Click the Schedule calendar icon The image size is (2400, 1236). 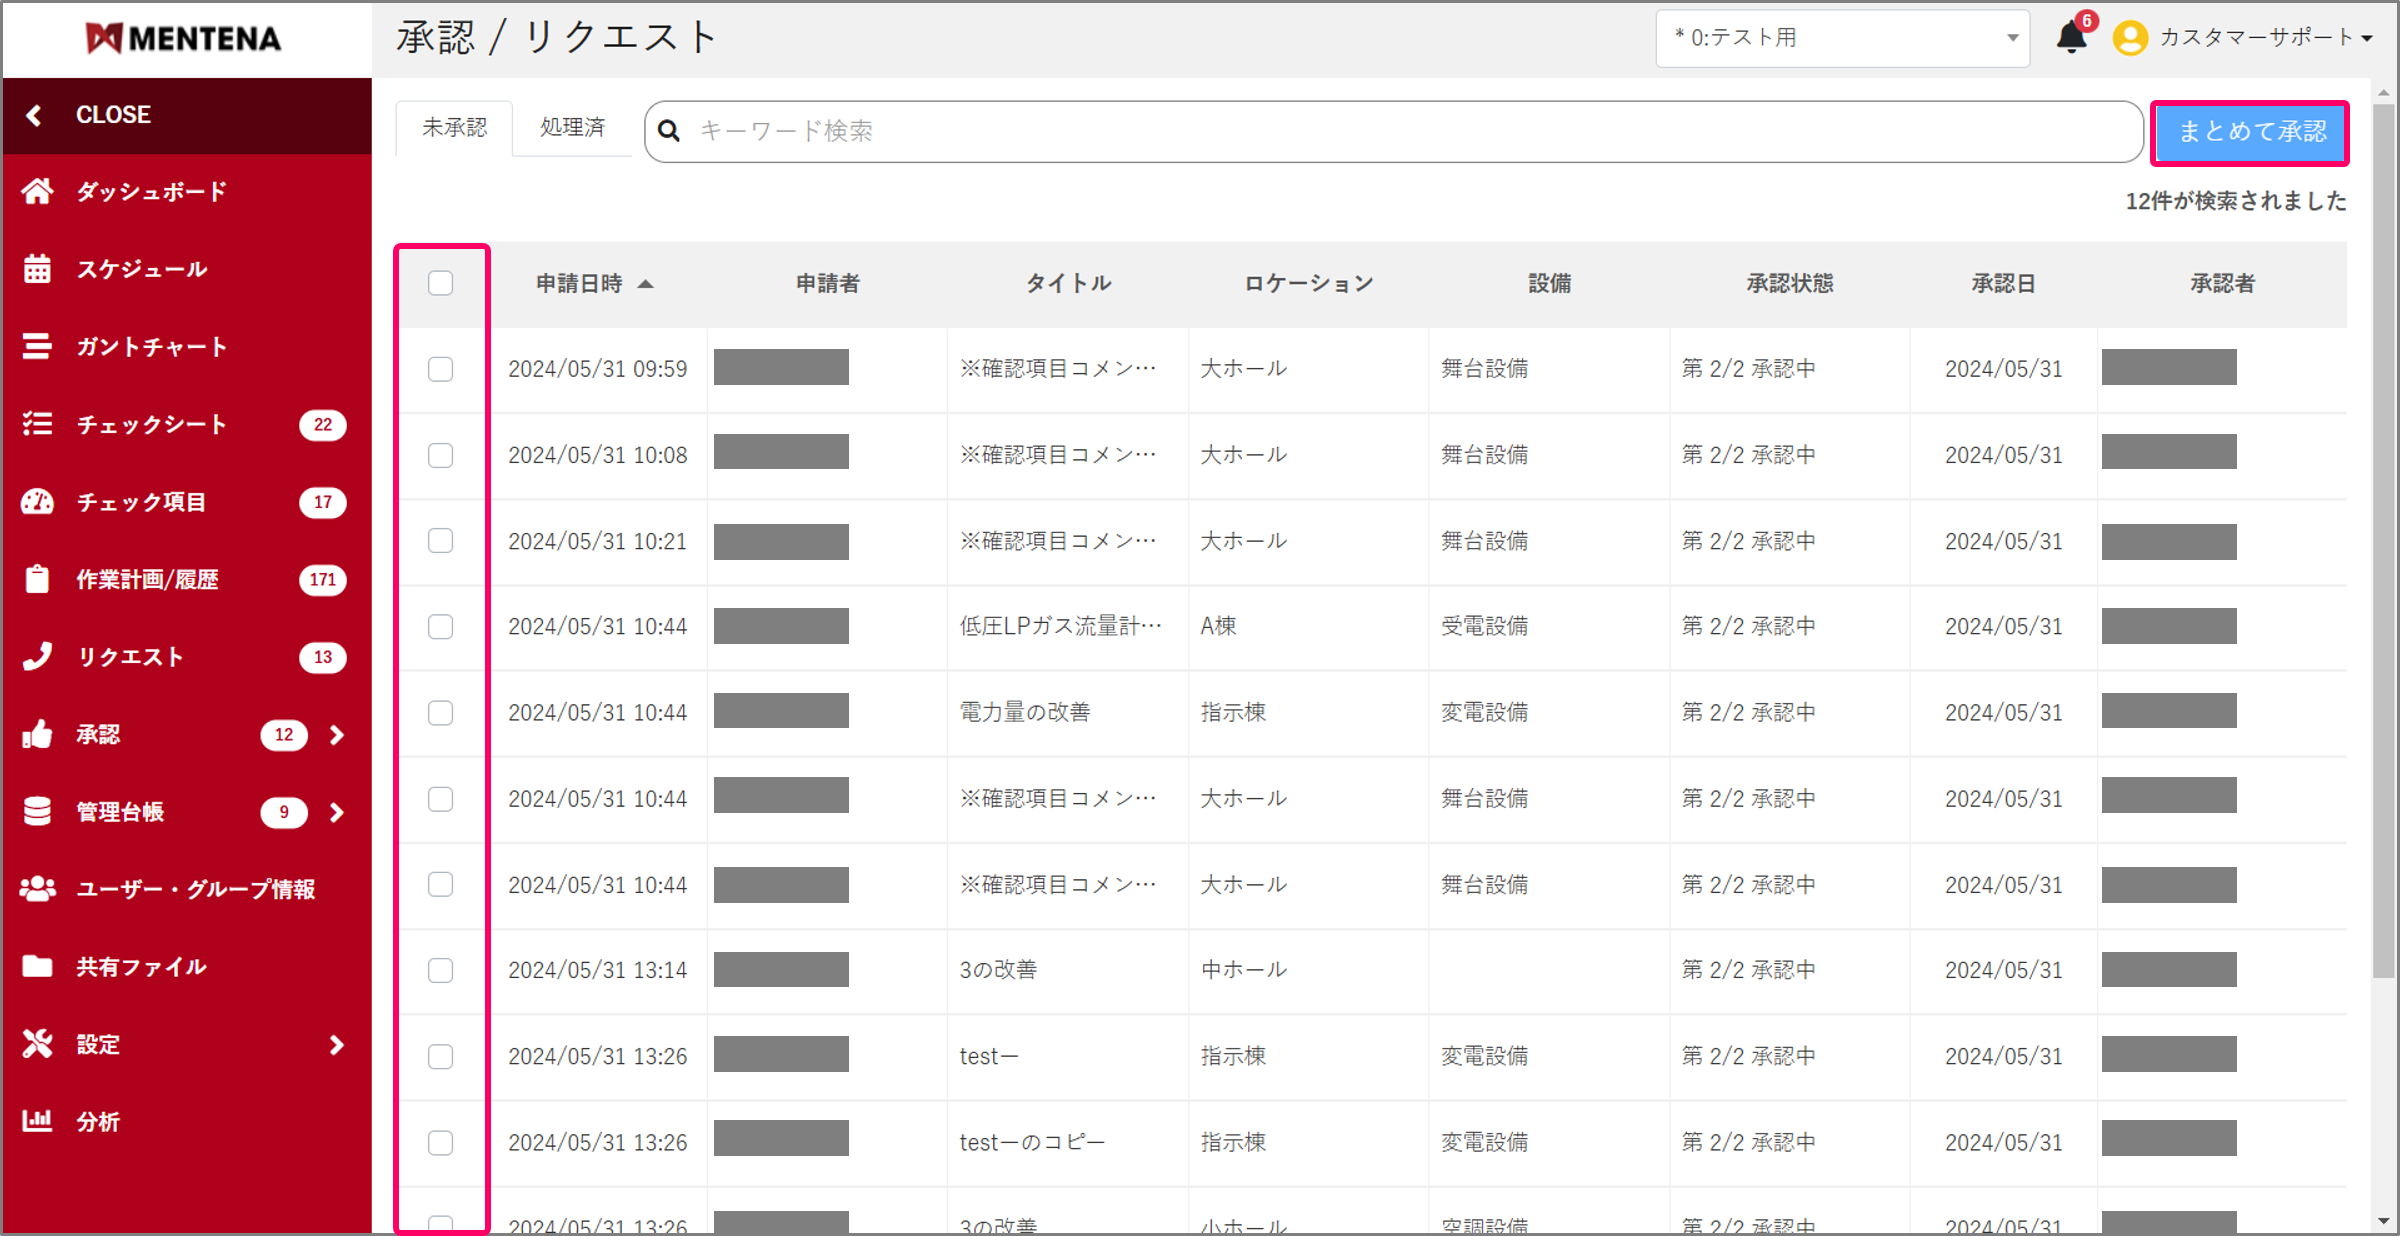click(x=38, y=269)
